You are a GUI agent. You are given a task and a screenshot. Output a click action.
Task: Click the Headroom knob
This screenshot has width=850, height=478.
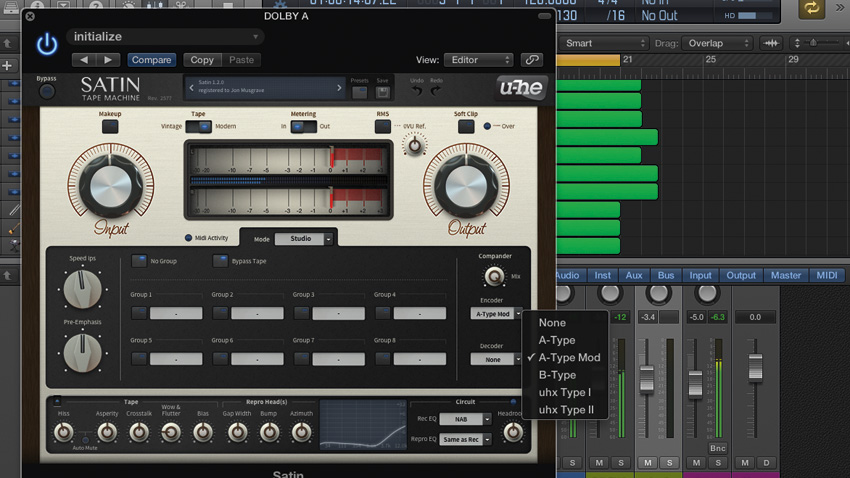point(513,432)
